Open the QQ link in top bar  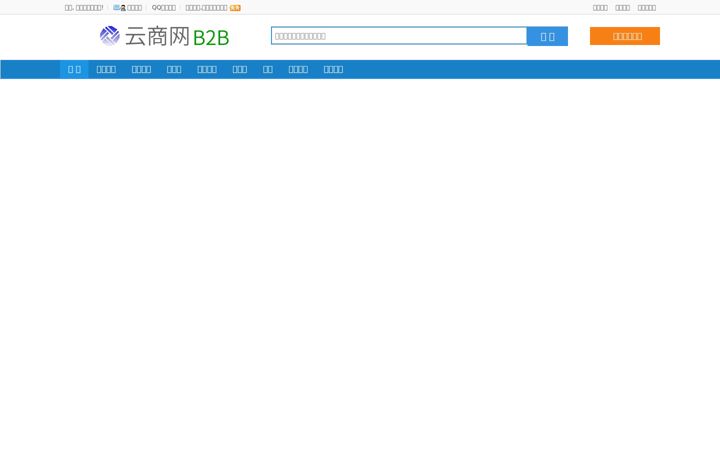pos(164,8)
